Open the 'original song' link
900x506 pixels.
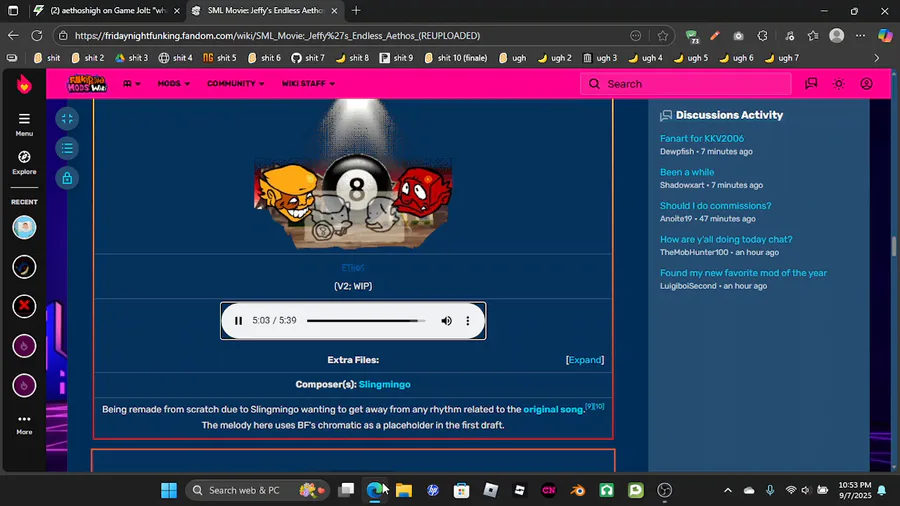point(553,409)
